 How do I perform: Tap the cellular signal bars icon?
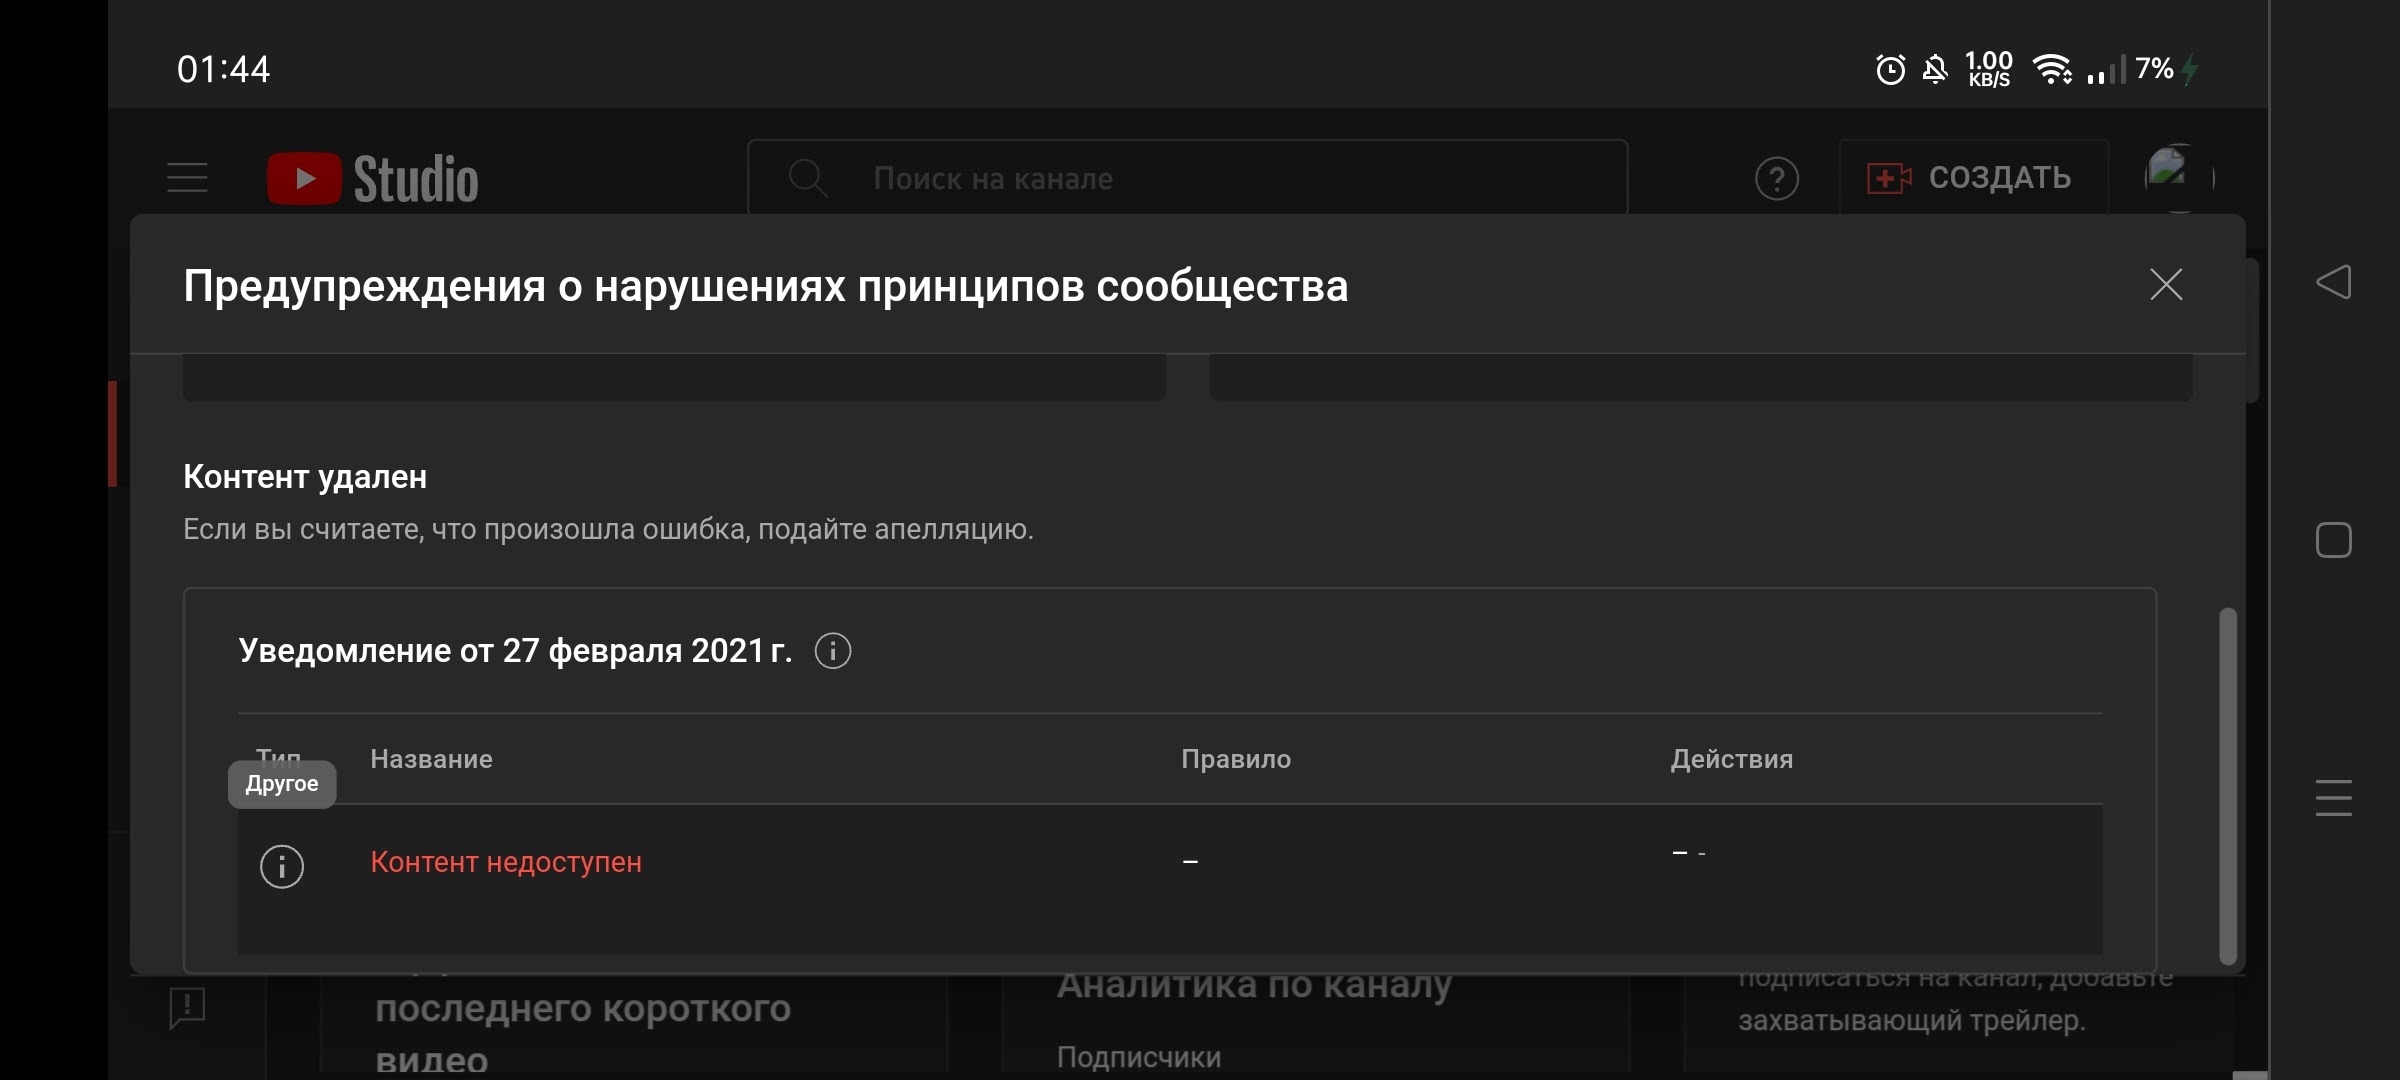tap(2105, 69)
